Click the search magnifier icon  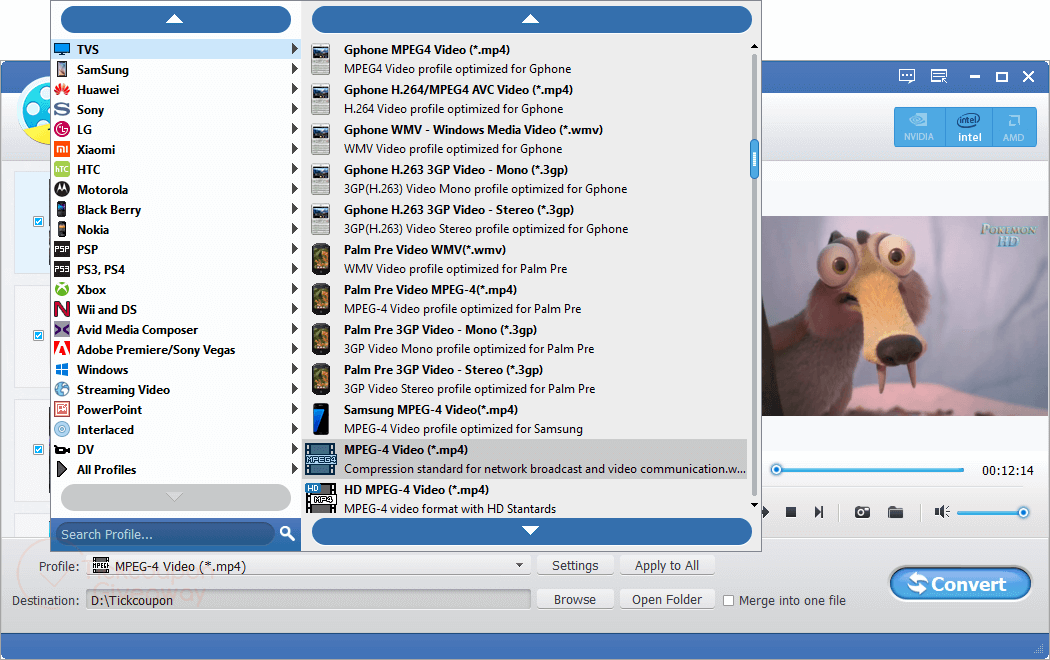287,533
